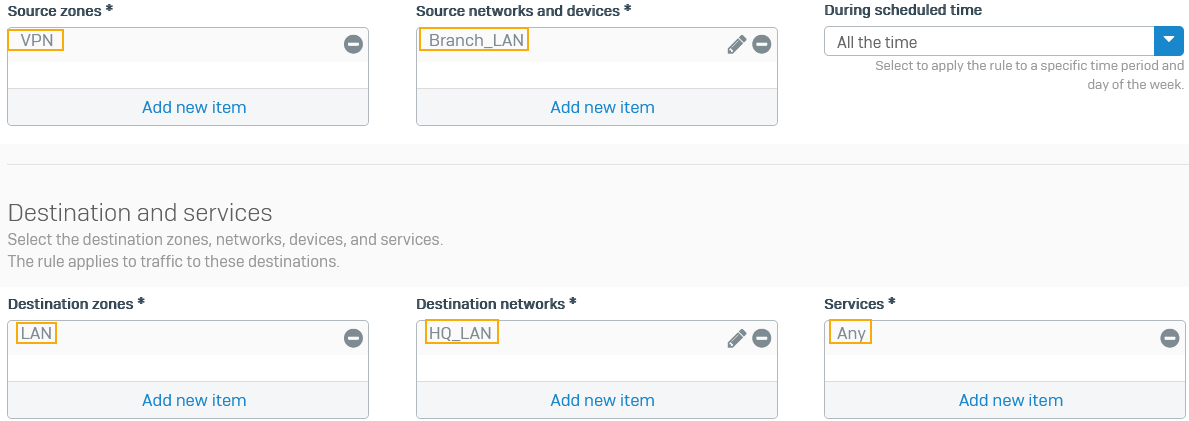
Task: Click empty area in Source zones list
Action: point(187,74)
